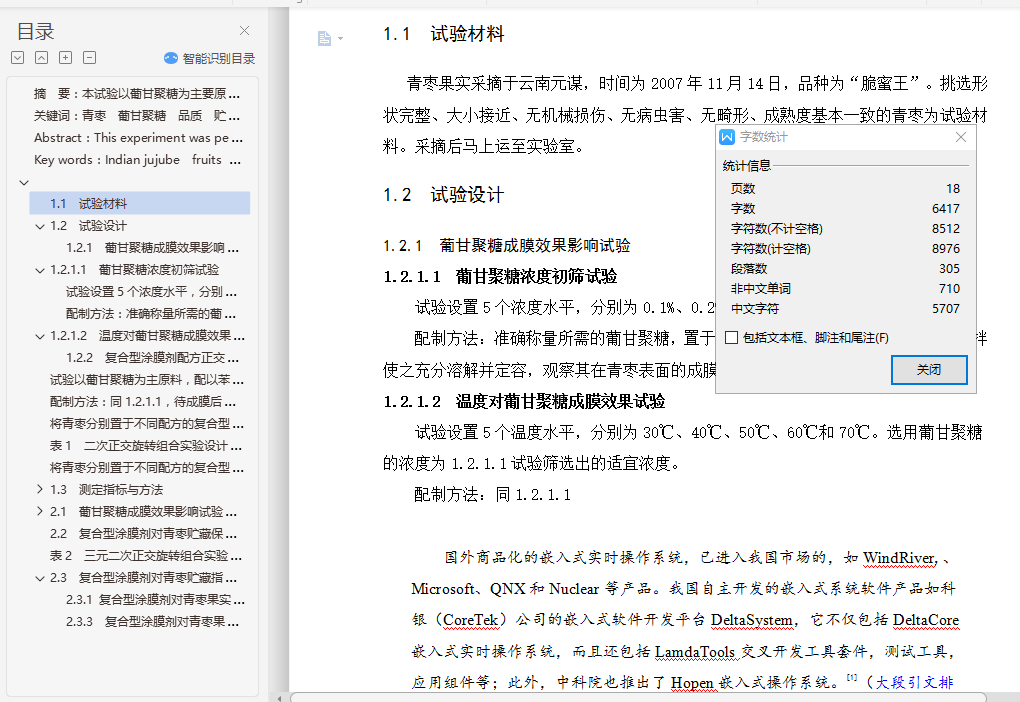1020x702 pixels.
Task: Collapse the untitled heading chevron above 1.1
Action: point(24,183)
